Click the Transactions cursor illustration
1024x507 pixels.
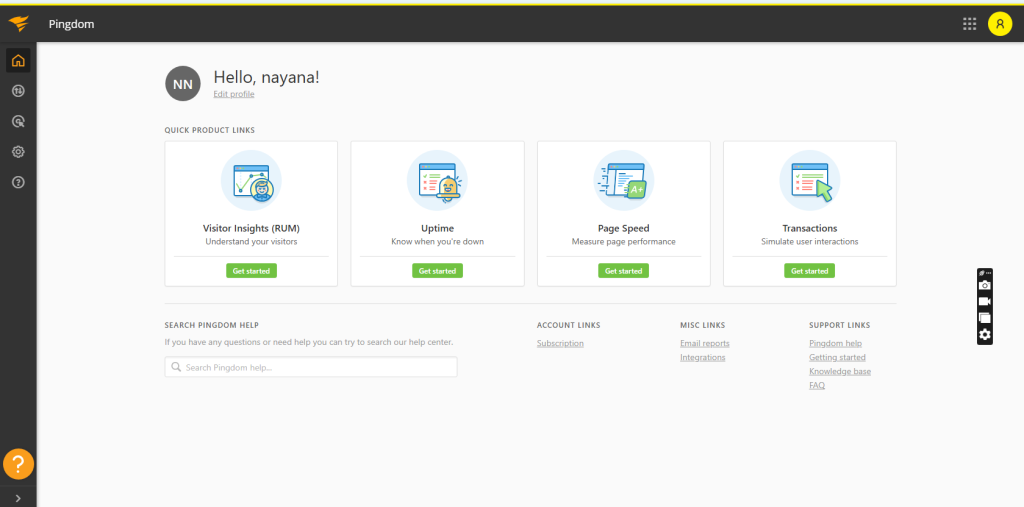(x=810, y=181)
